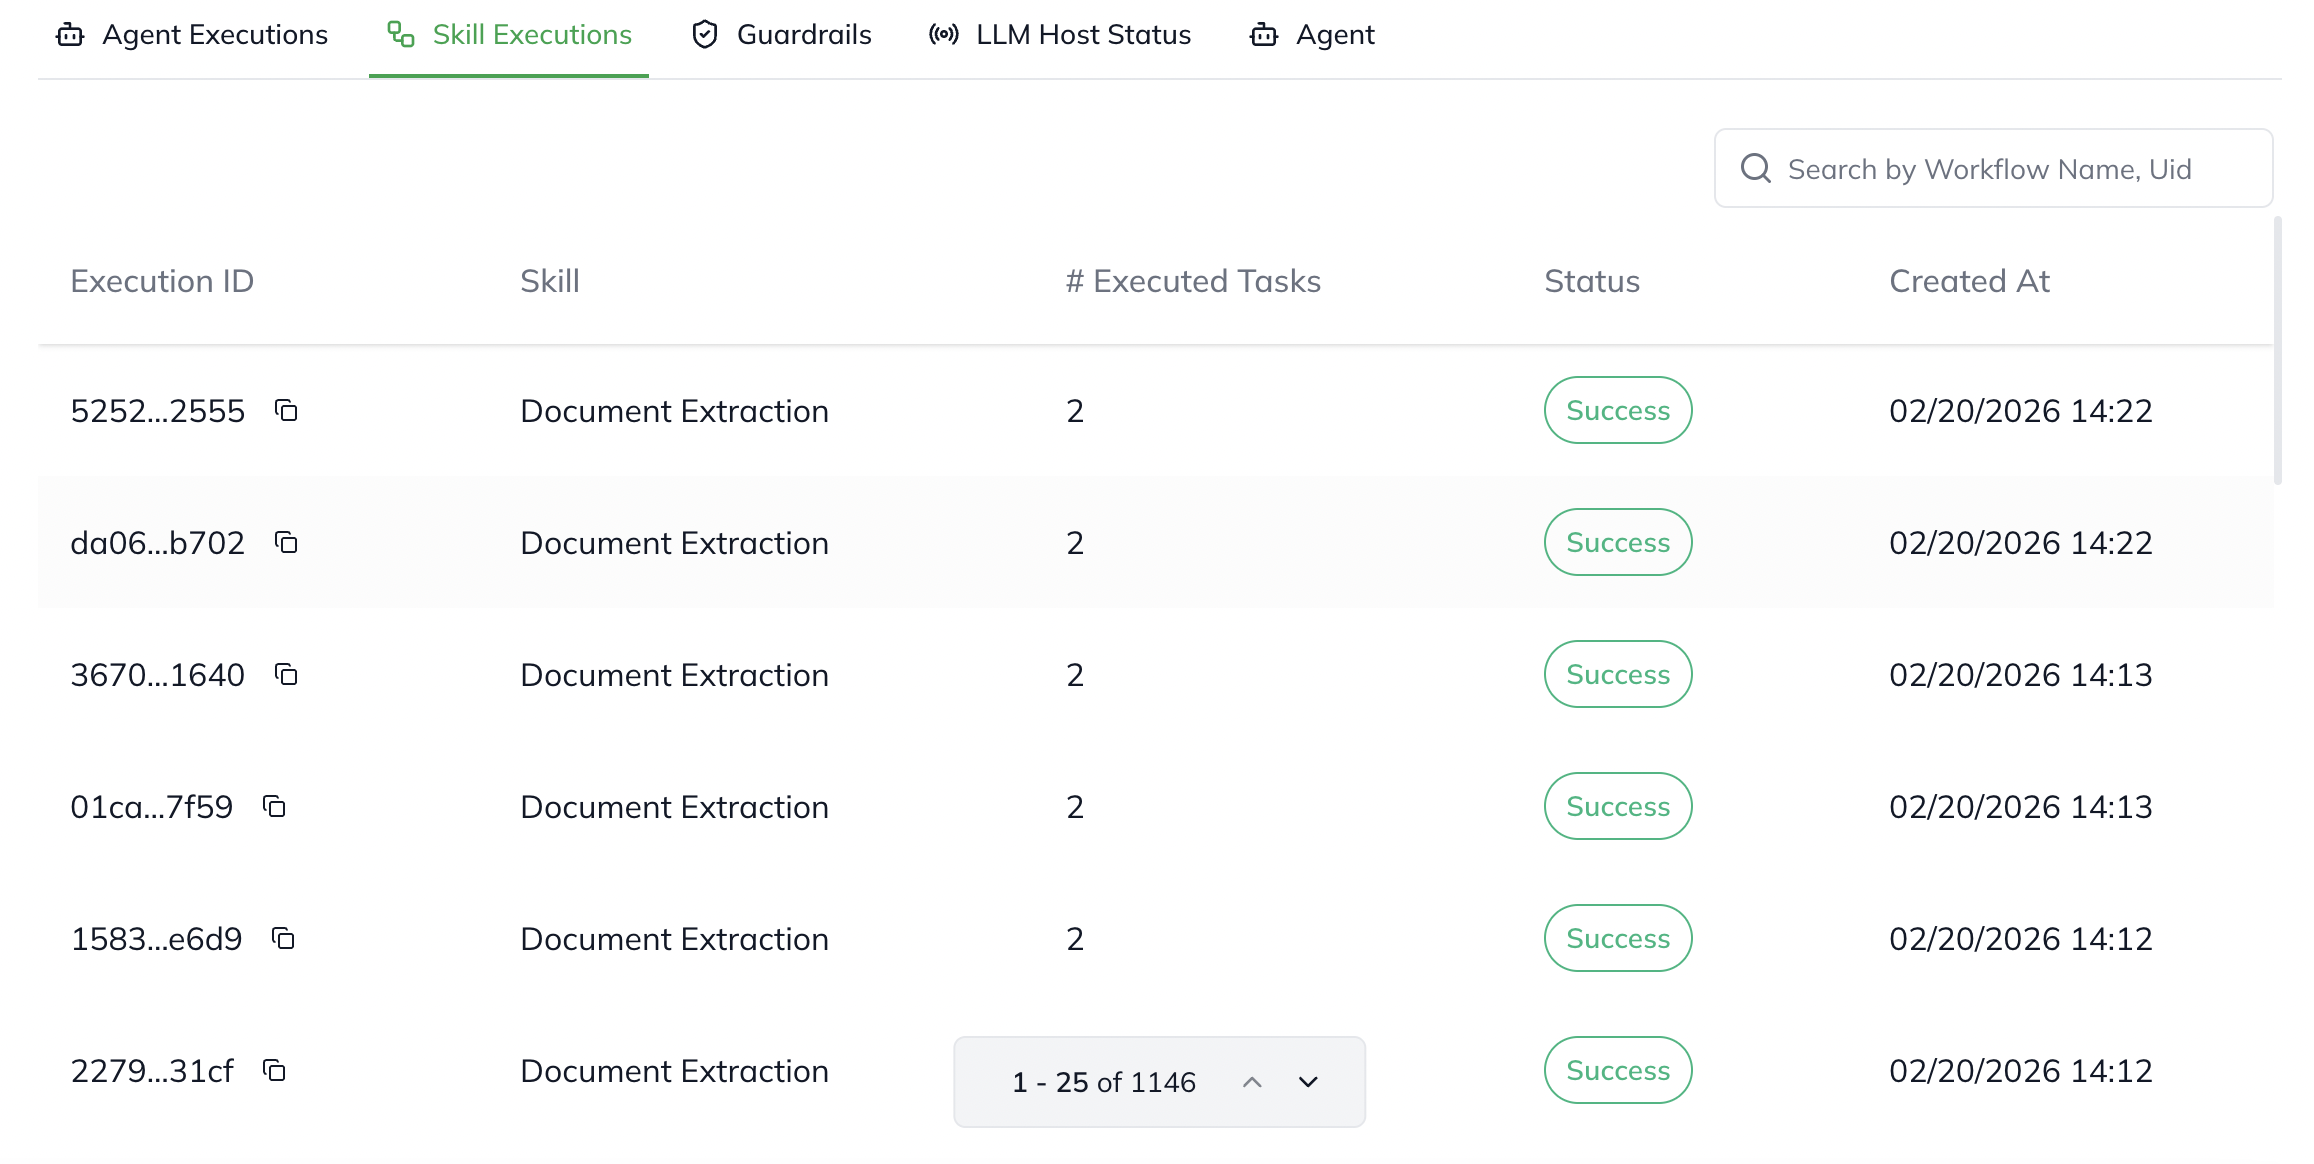Copy execution ID 1583...e6d9
This screenshot has width=2314, height=1164.
(283, 939)
